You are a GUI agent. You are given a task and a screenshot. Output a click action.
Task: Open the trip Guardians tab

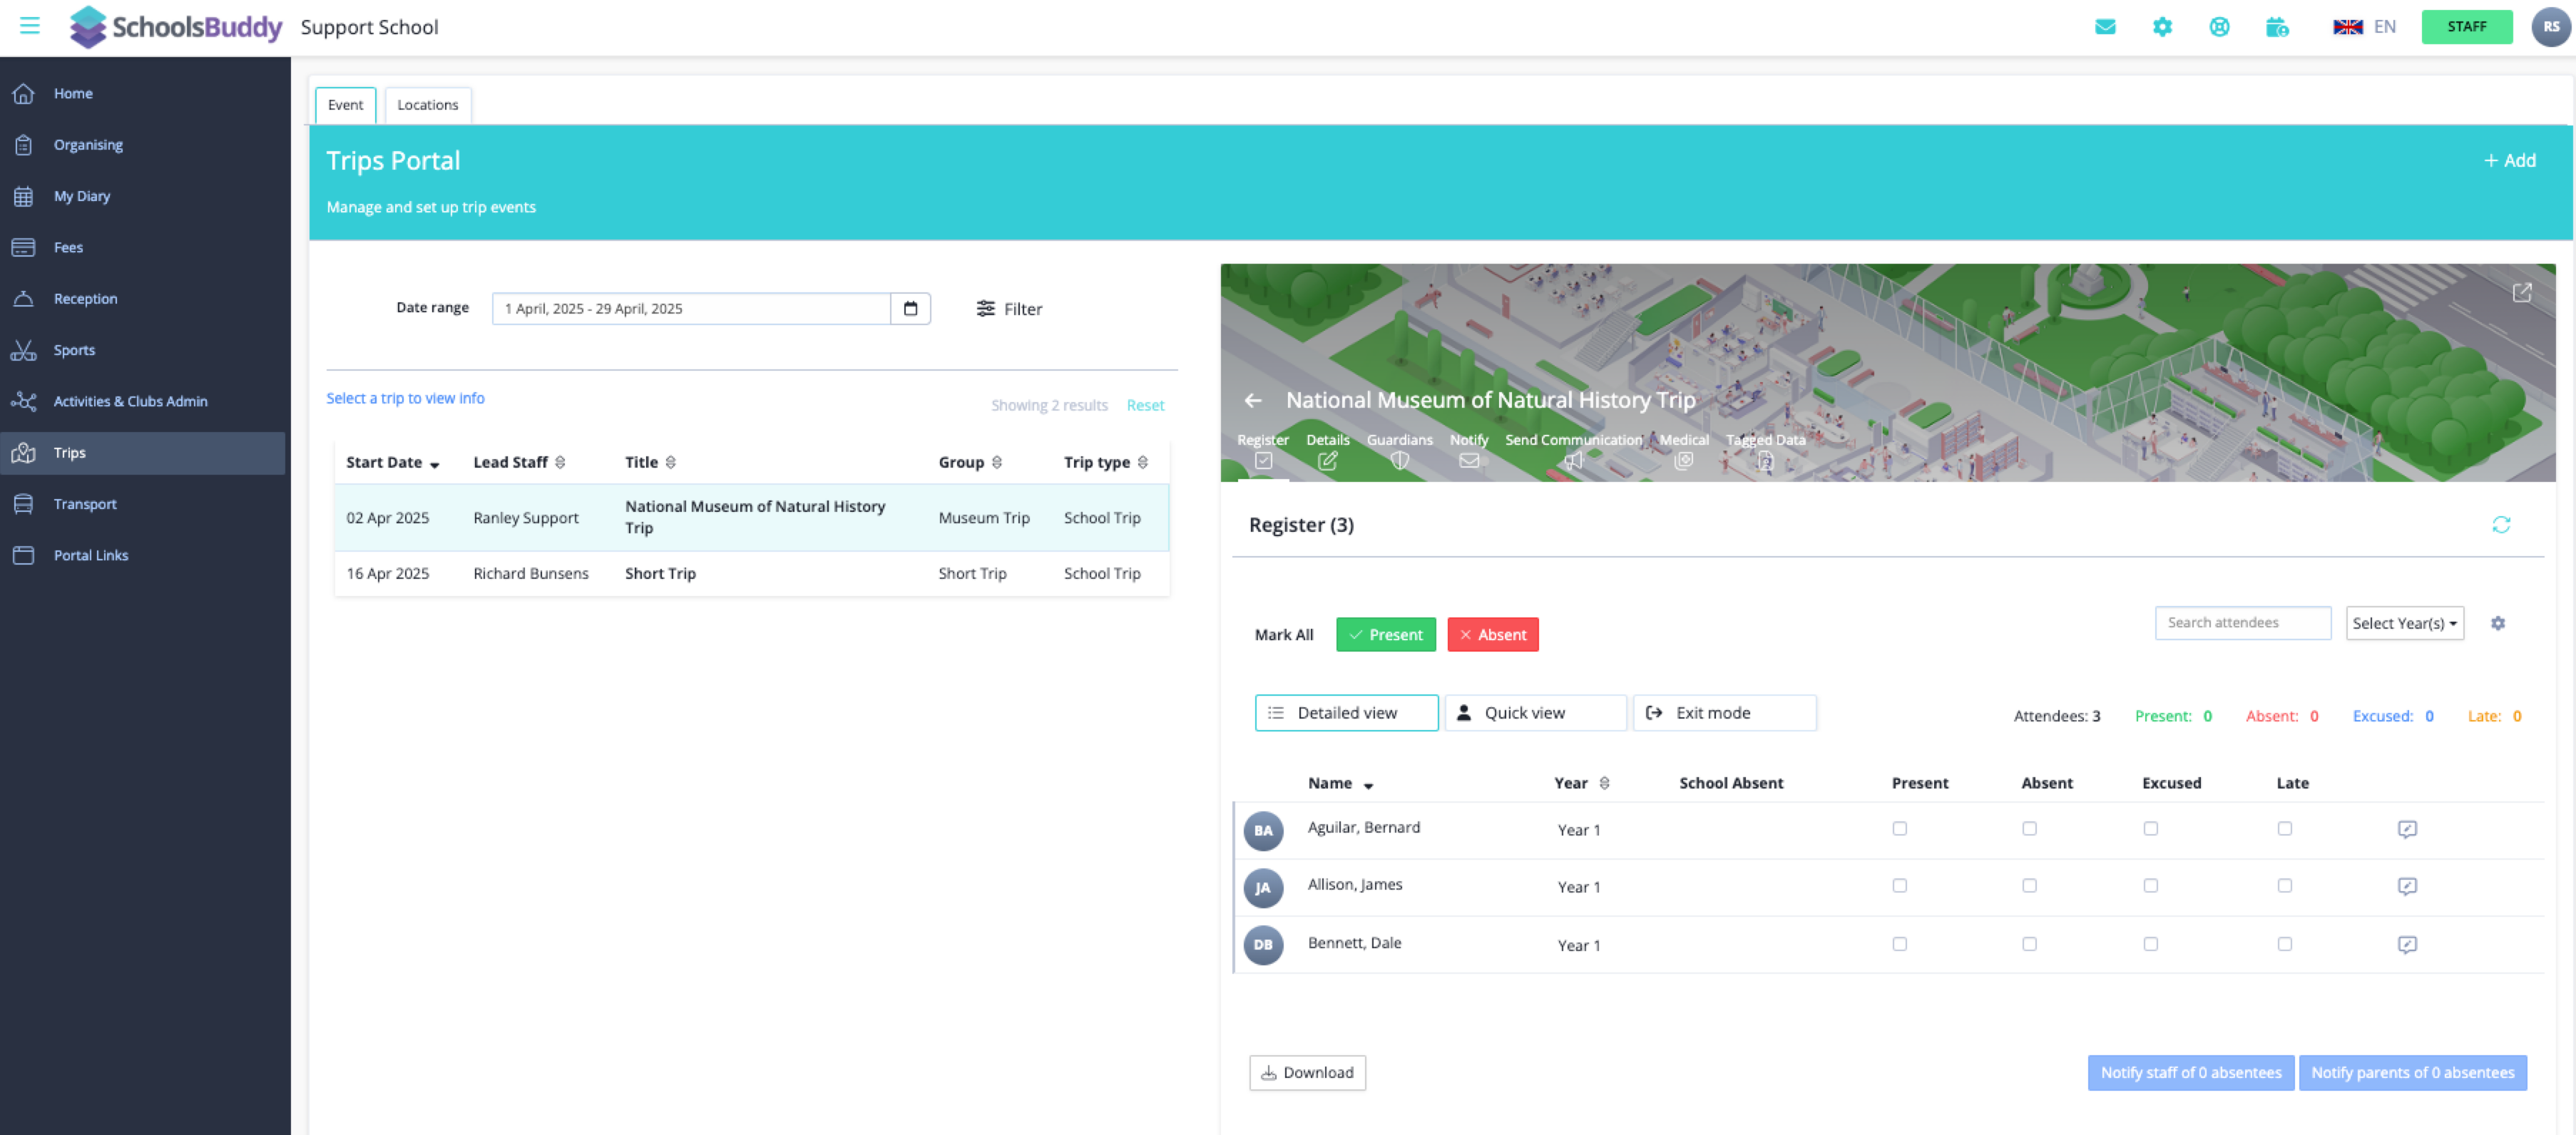[x=1399, y=451]
